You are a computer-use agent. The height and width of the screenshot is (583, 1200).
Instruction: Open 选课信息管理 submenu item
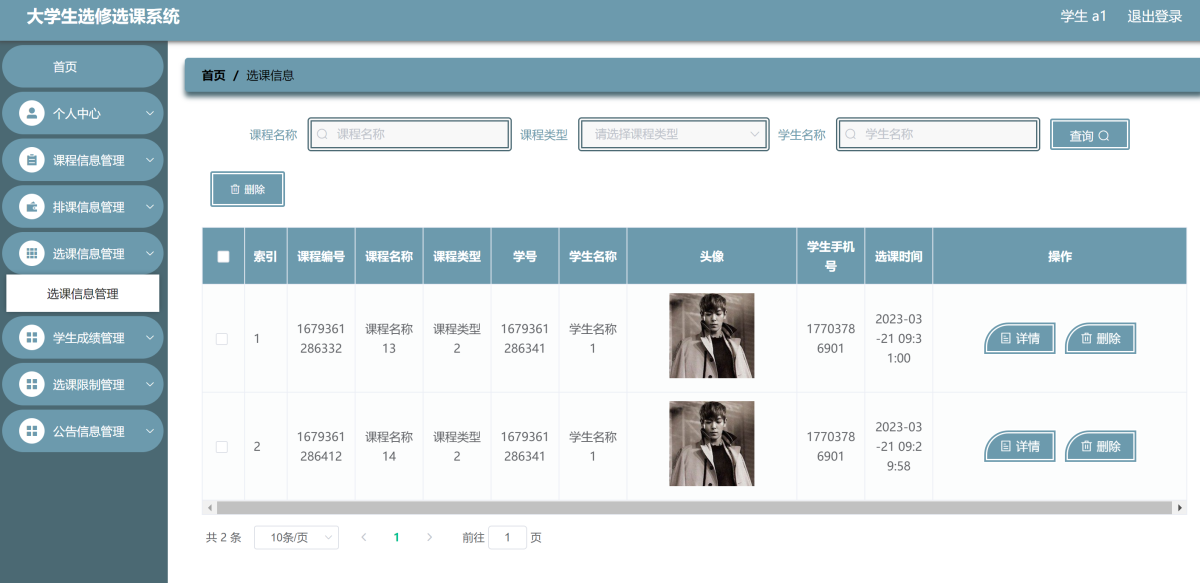coord(83,294)
